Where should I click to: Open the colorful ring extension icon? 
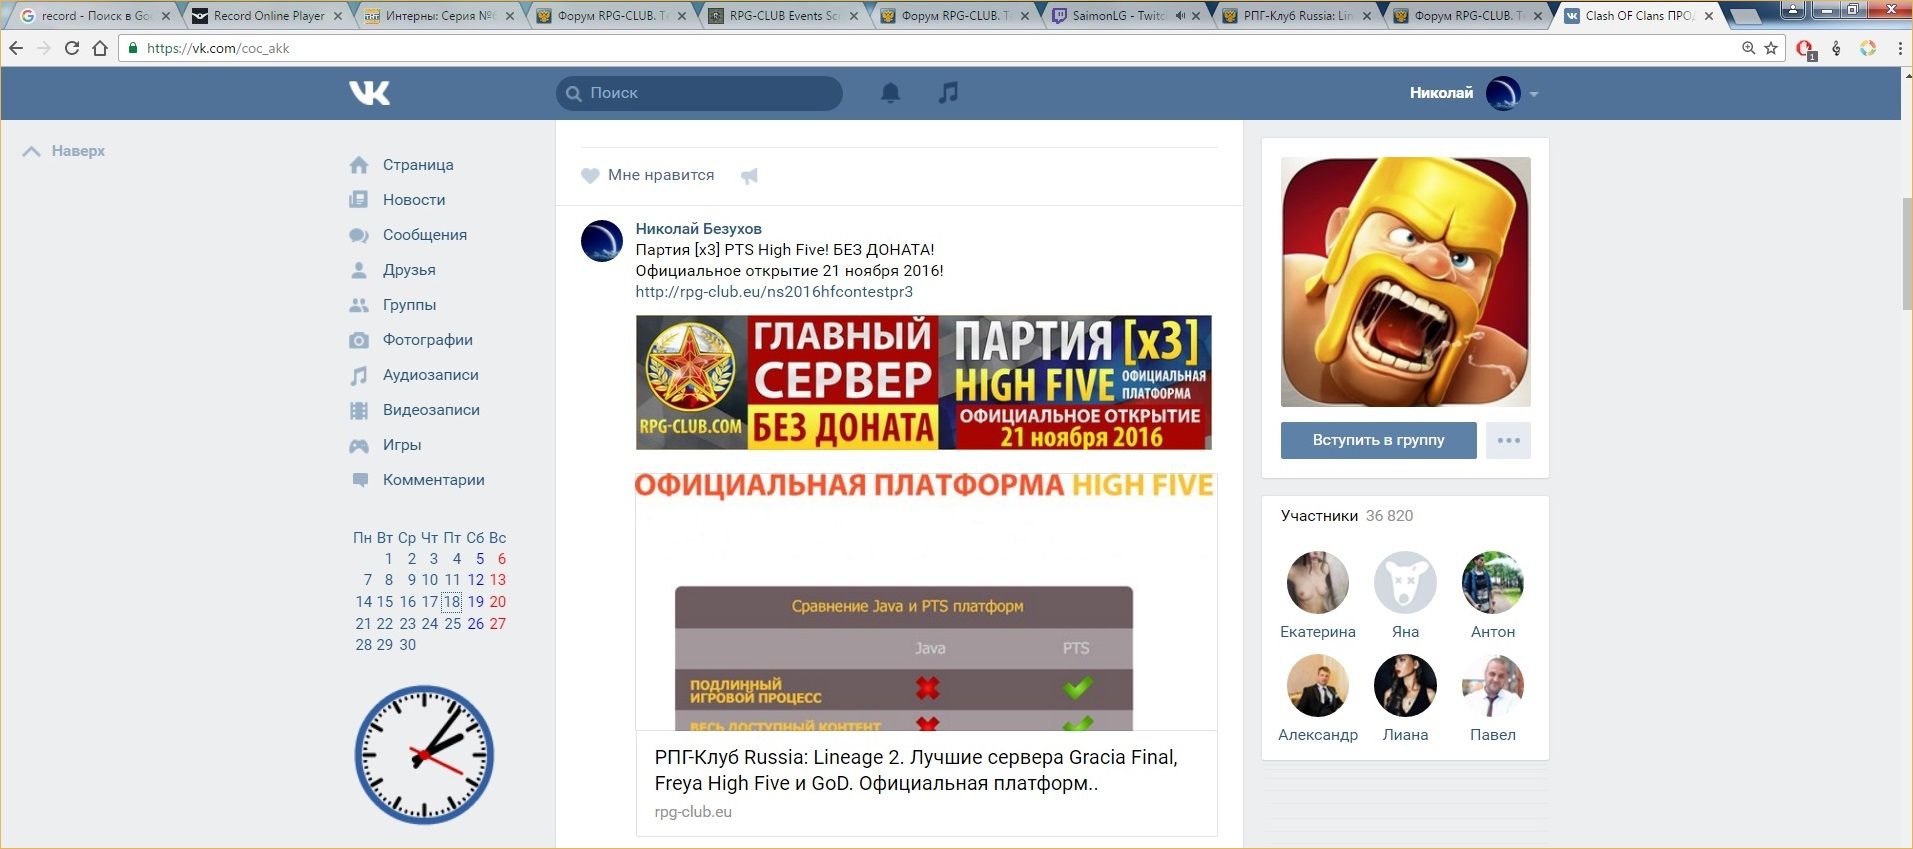[x=1867, y=48]
